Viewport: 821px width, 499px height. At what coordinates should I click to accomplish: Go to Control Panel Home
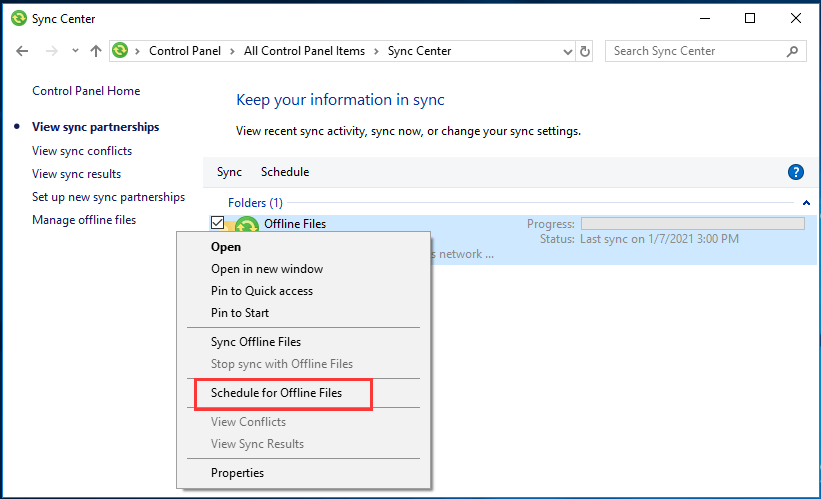click(x=86, y=91)
